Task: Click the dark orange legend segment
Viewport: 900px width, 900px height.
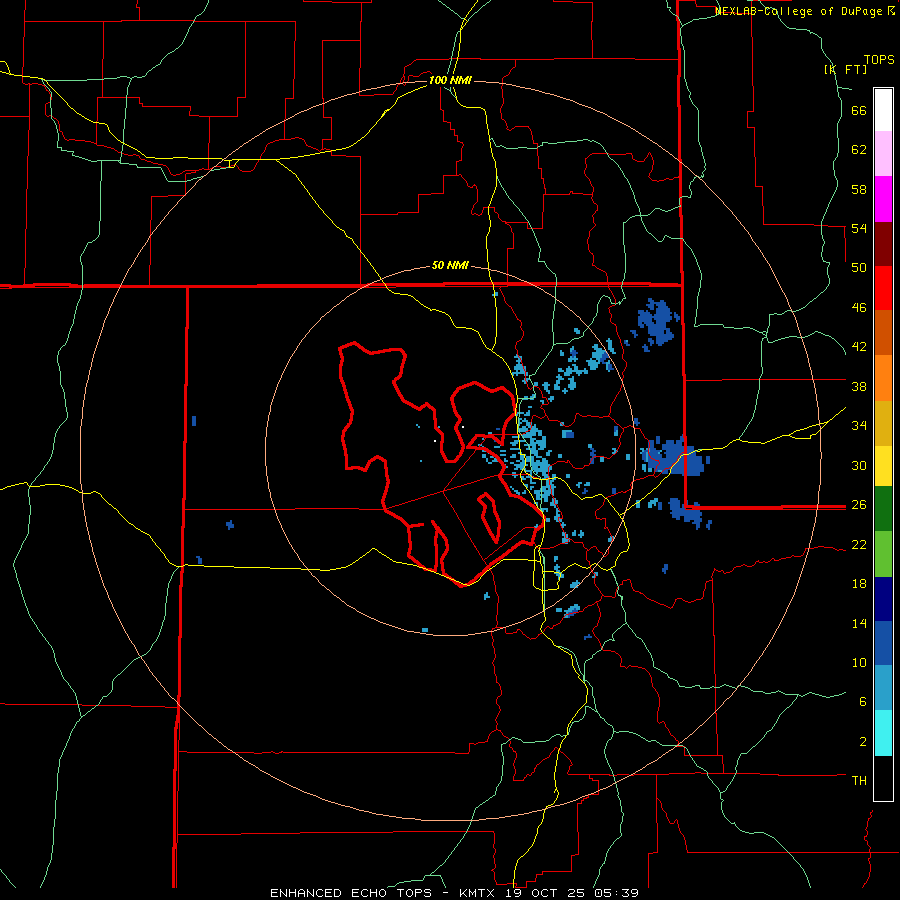Action: (883, 333)
